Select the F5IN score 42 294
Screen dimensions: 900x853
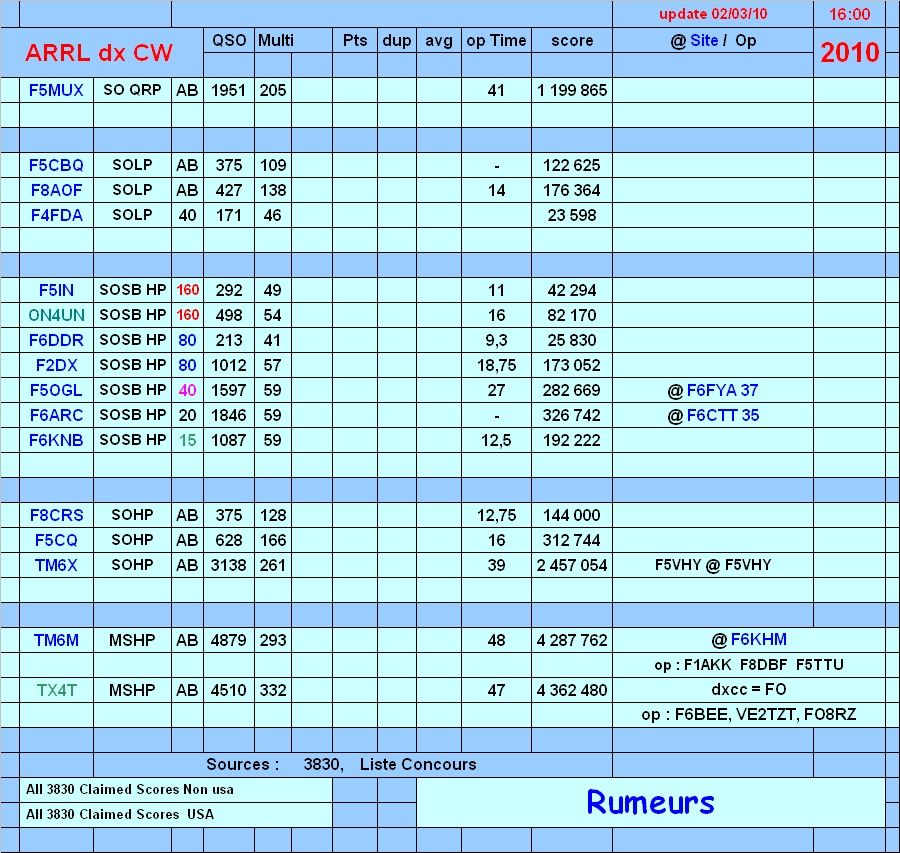pos(572,290)
